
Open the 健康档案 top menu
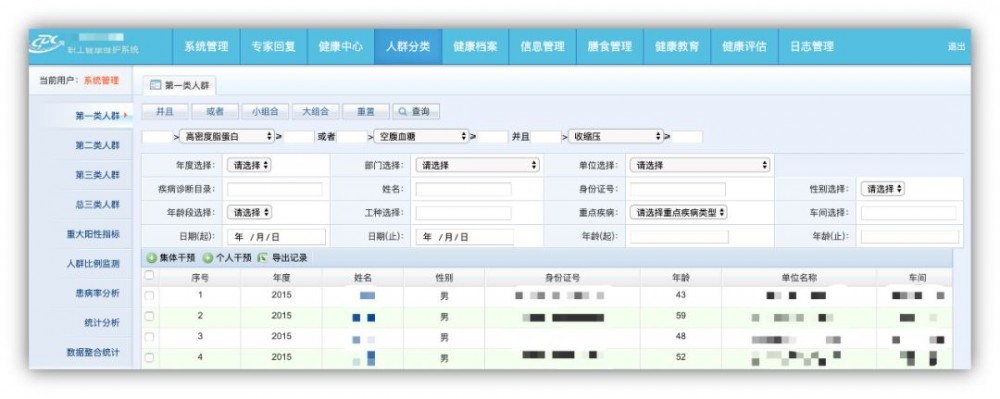[x=475, y=47]
